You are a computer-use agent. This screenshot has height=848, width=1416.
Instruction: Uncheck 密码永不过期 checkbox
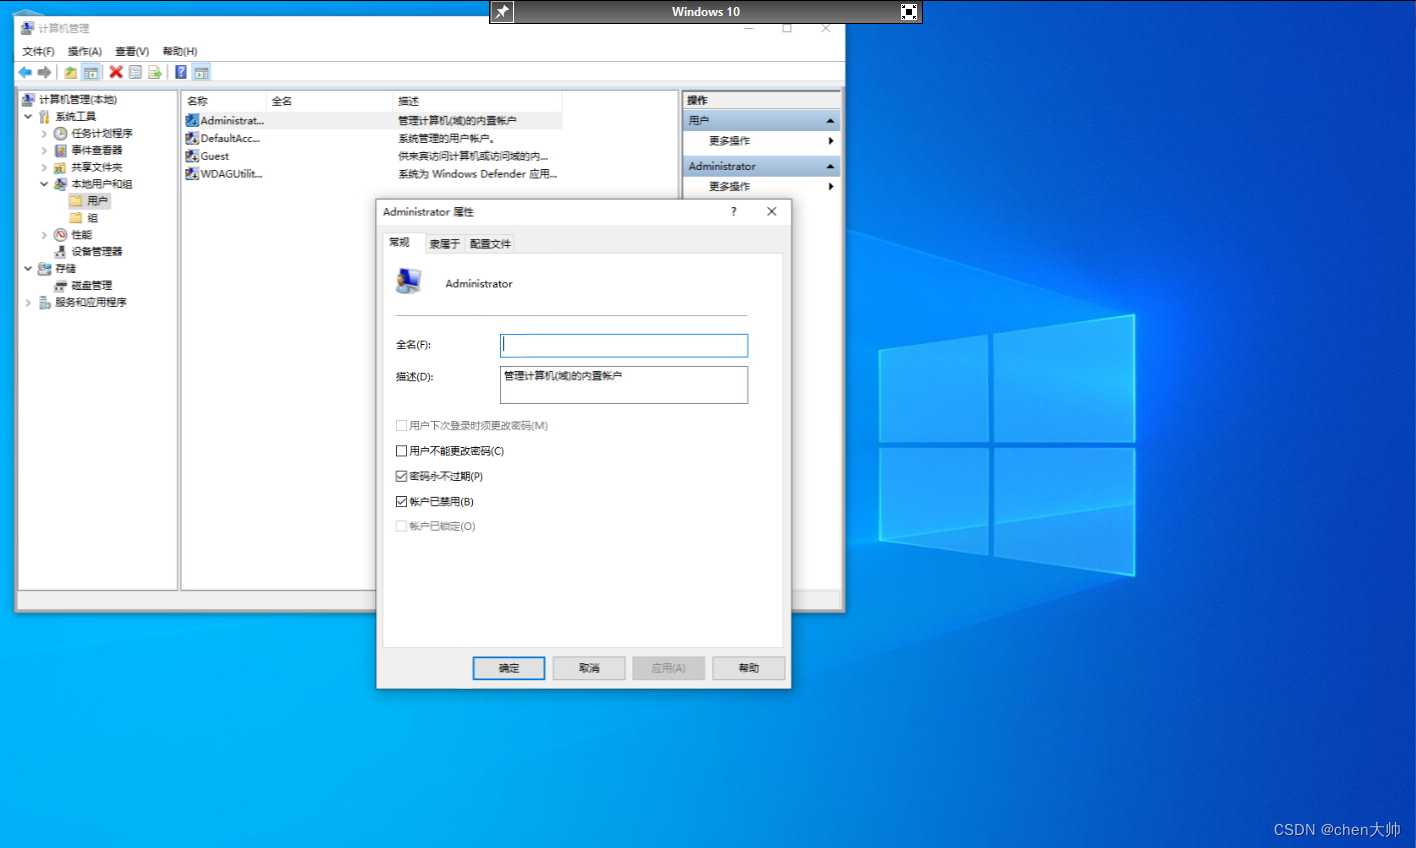pyautogui.click(x=401, y=476)
